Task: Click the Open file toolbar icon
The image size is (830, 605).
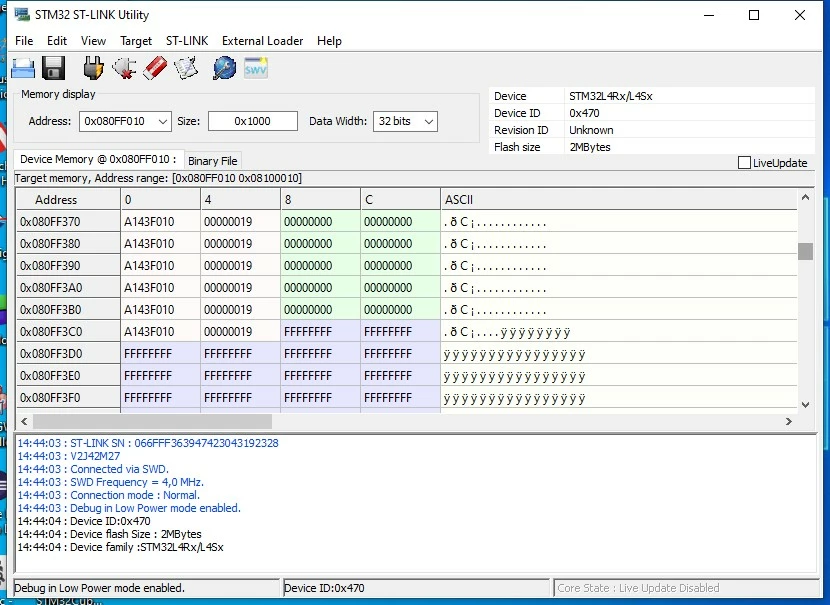Action: [x=23, y=69]
